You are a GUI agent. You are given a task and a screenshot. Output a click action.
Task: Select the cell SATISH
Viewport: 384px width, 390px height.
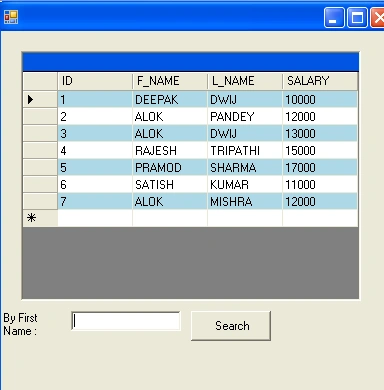(x=170, y=184)
